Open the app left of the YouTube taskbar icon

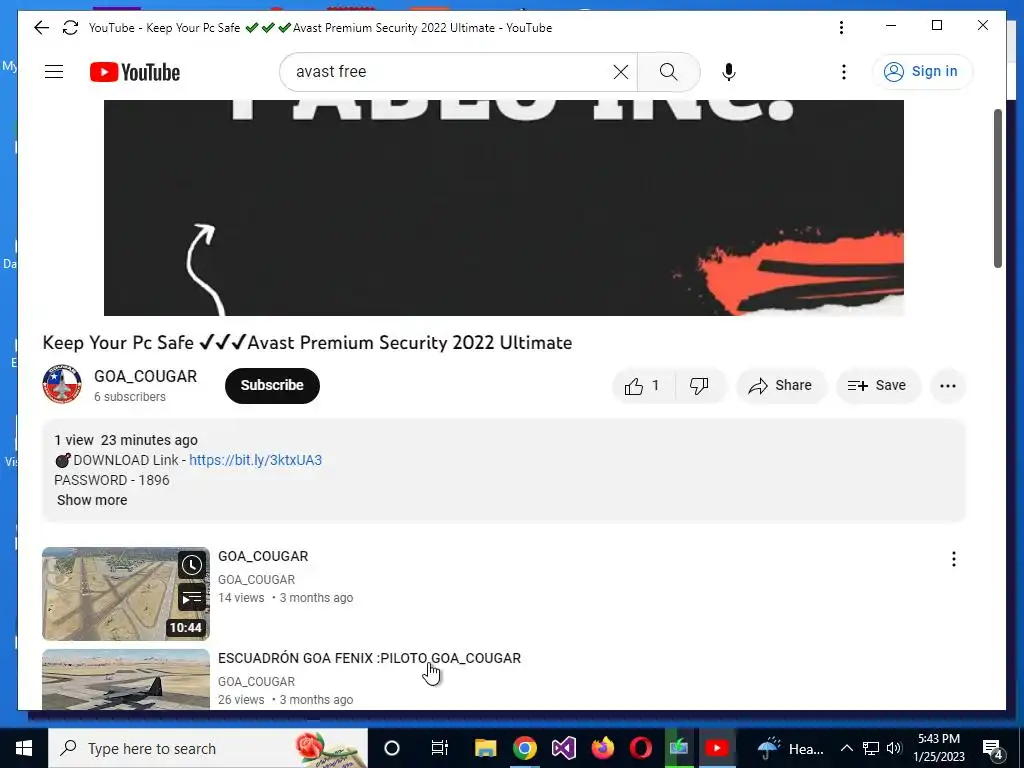679,748
